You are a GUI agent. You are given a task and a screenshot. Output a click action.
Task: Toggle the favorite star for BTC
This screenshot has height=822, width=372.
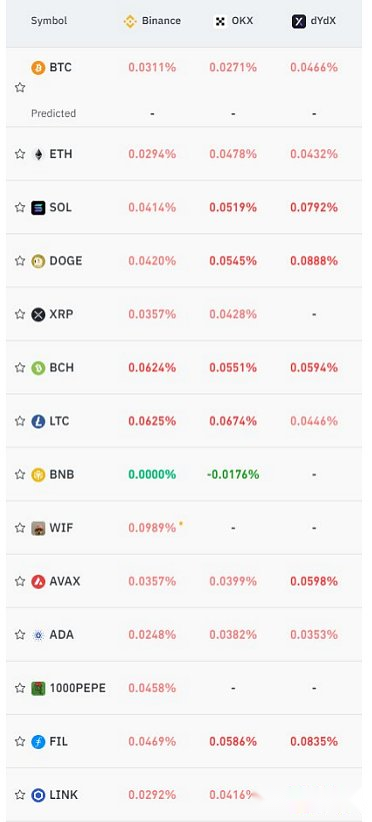(20, 88)
